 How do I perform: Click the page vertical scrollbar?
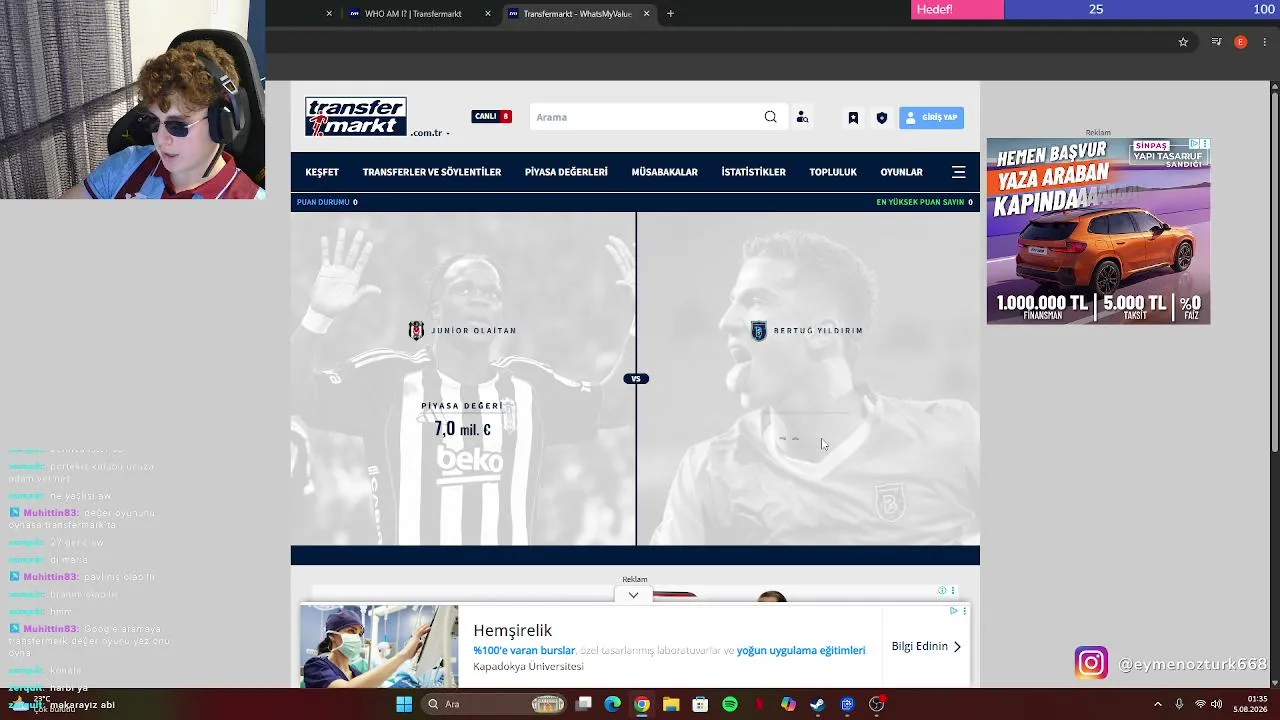click(x=1275, y=270)
